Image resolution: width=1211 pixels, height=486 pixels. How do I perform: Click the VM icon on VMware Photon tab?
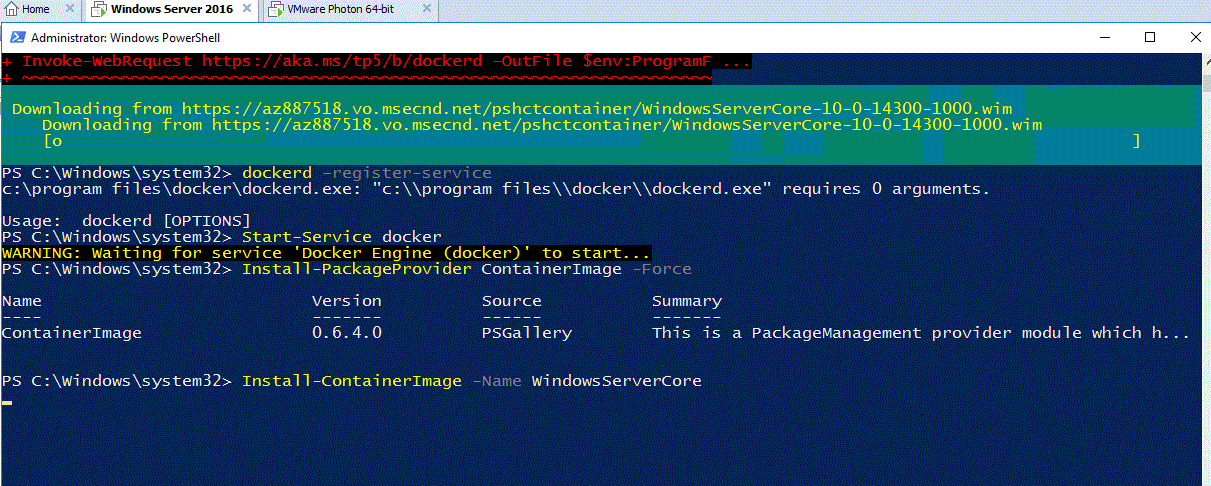click(x=275, y=10)
